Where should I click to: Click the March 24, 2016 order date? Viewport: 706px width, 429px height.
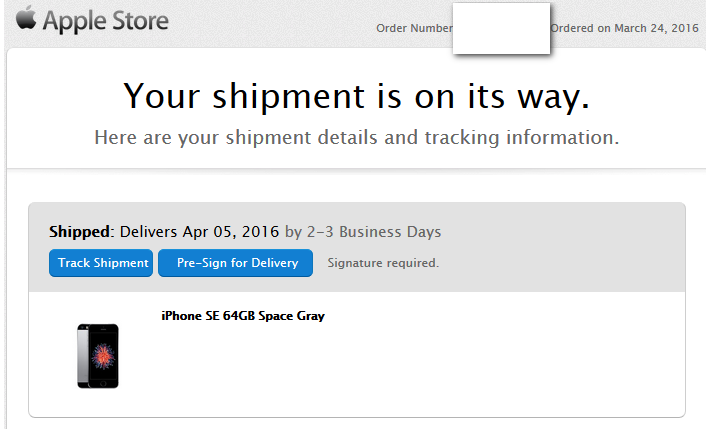pos(656,28)
